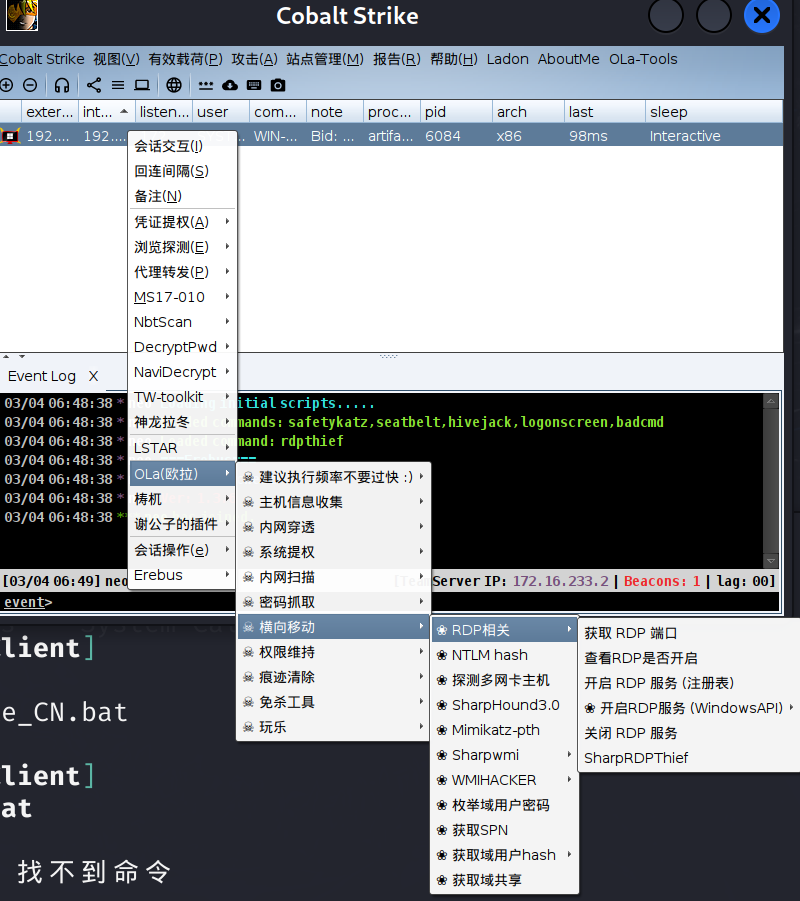
Task: Switch to the Event Log tab
Action: [x=42, y=376]
